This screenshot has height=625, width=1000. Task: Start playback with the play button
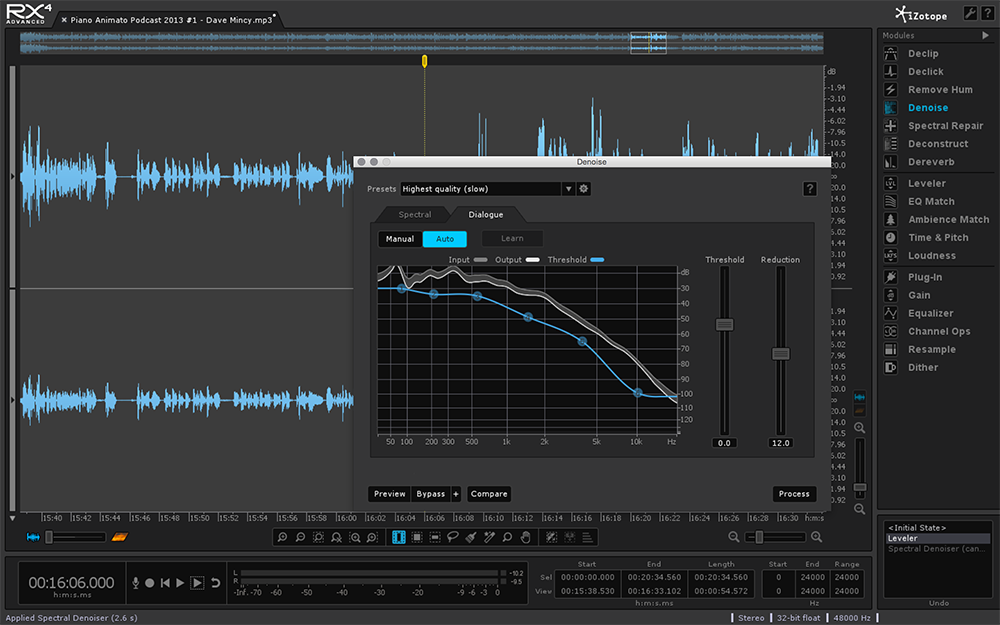coord(180,583)
